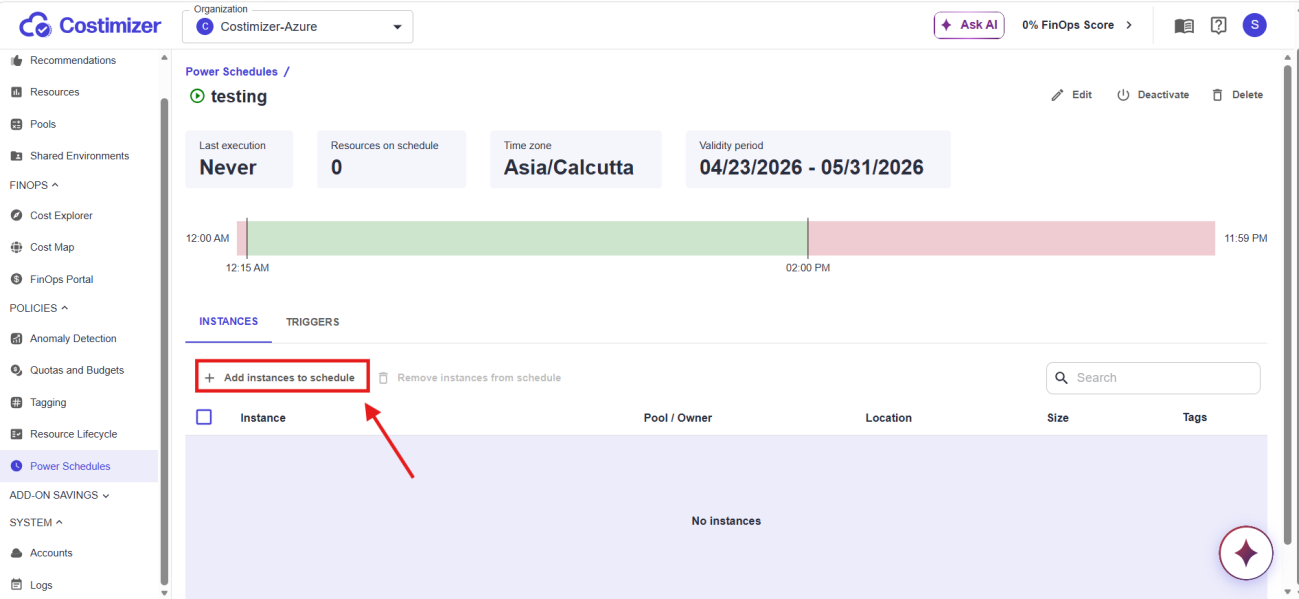This screenshot has width=1299, height=599.
Task: Deactivate the testing schedule
Action: 1153,95
